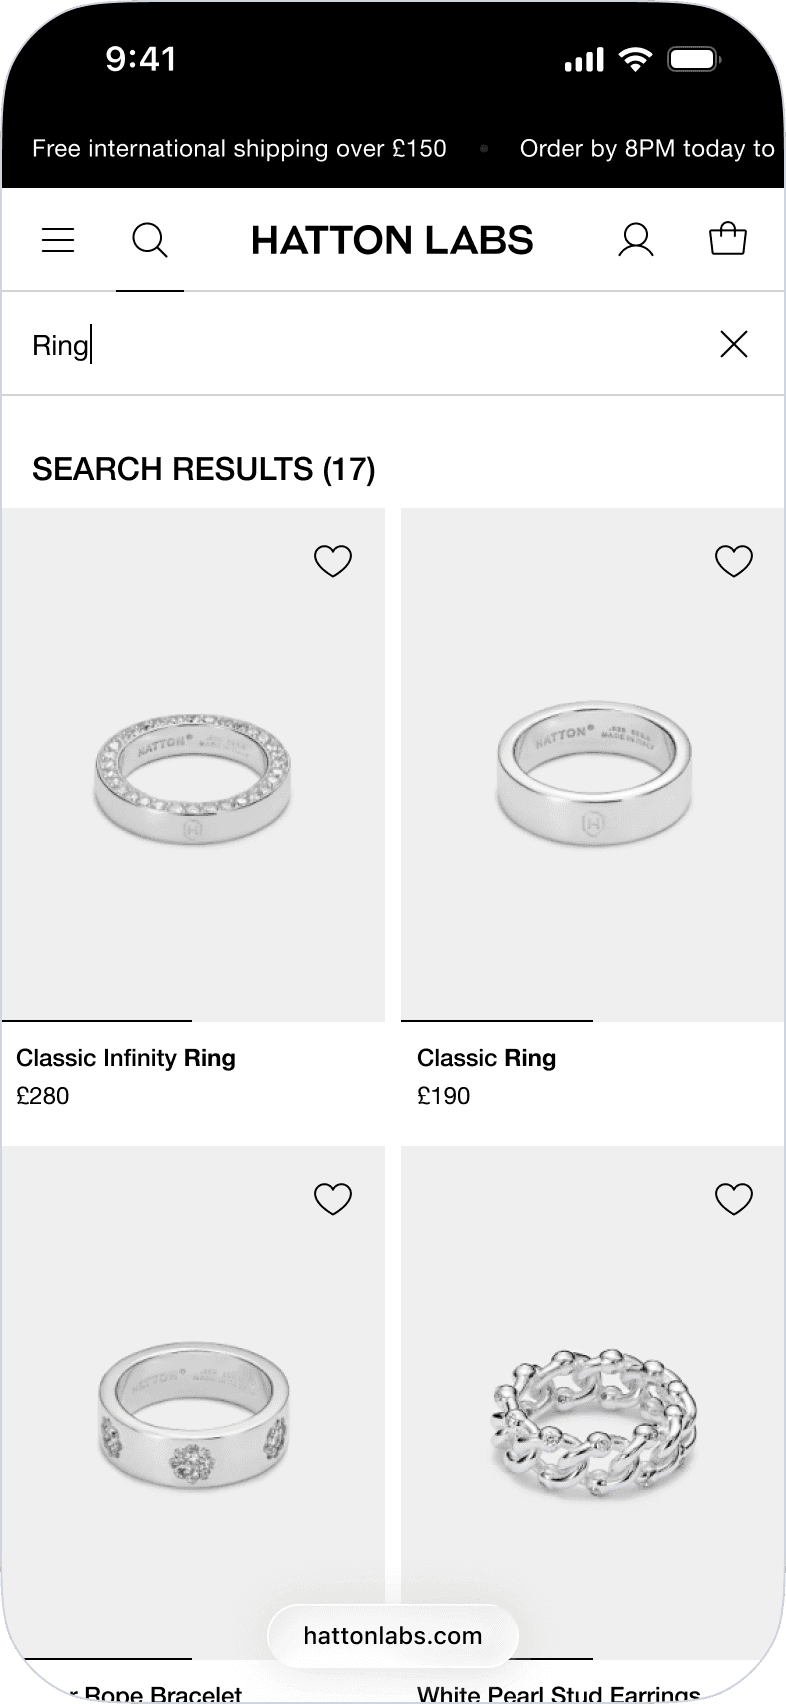Open the Classic Ring title link

tap(486, 1058)
